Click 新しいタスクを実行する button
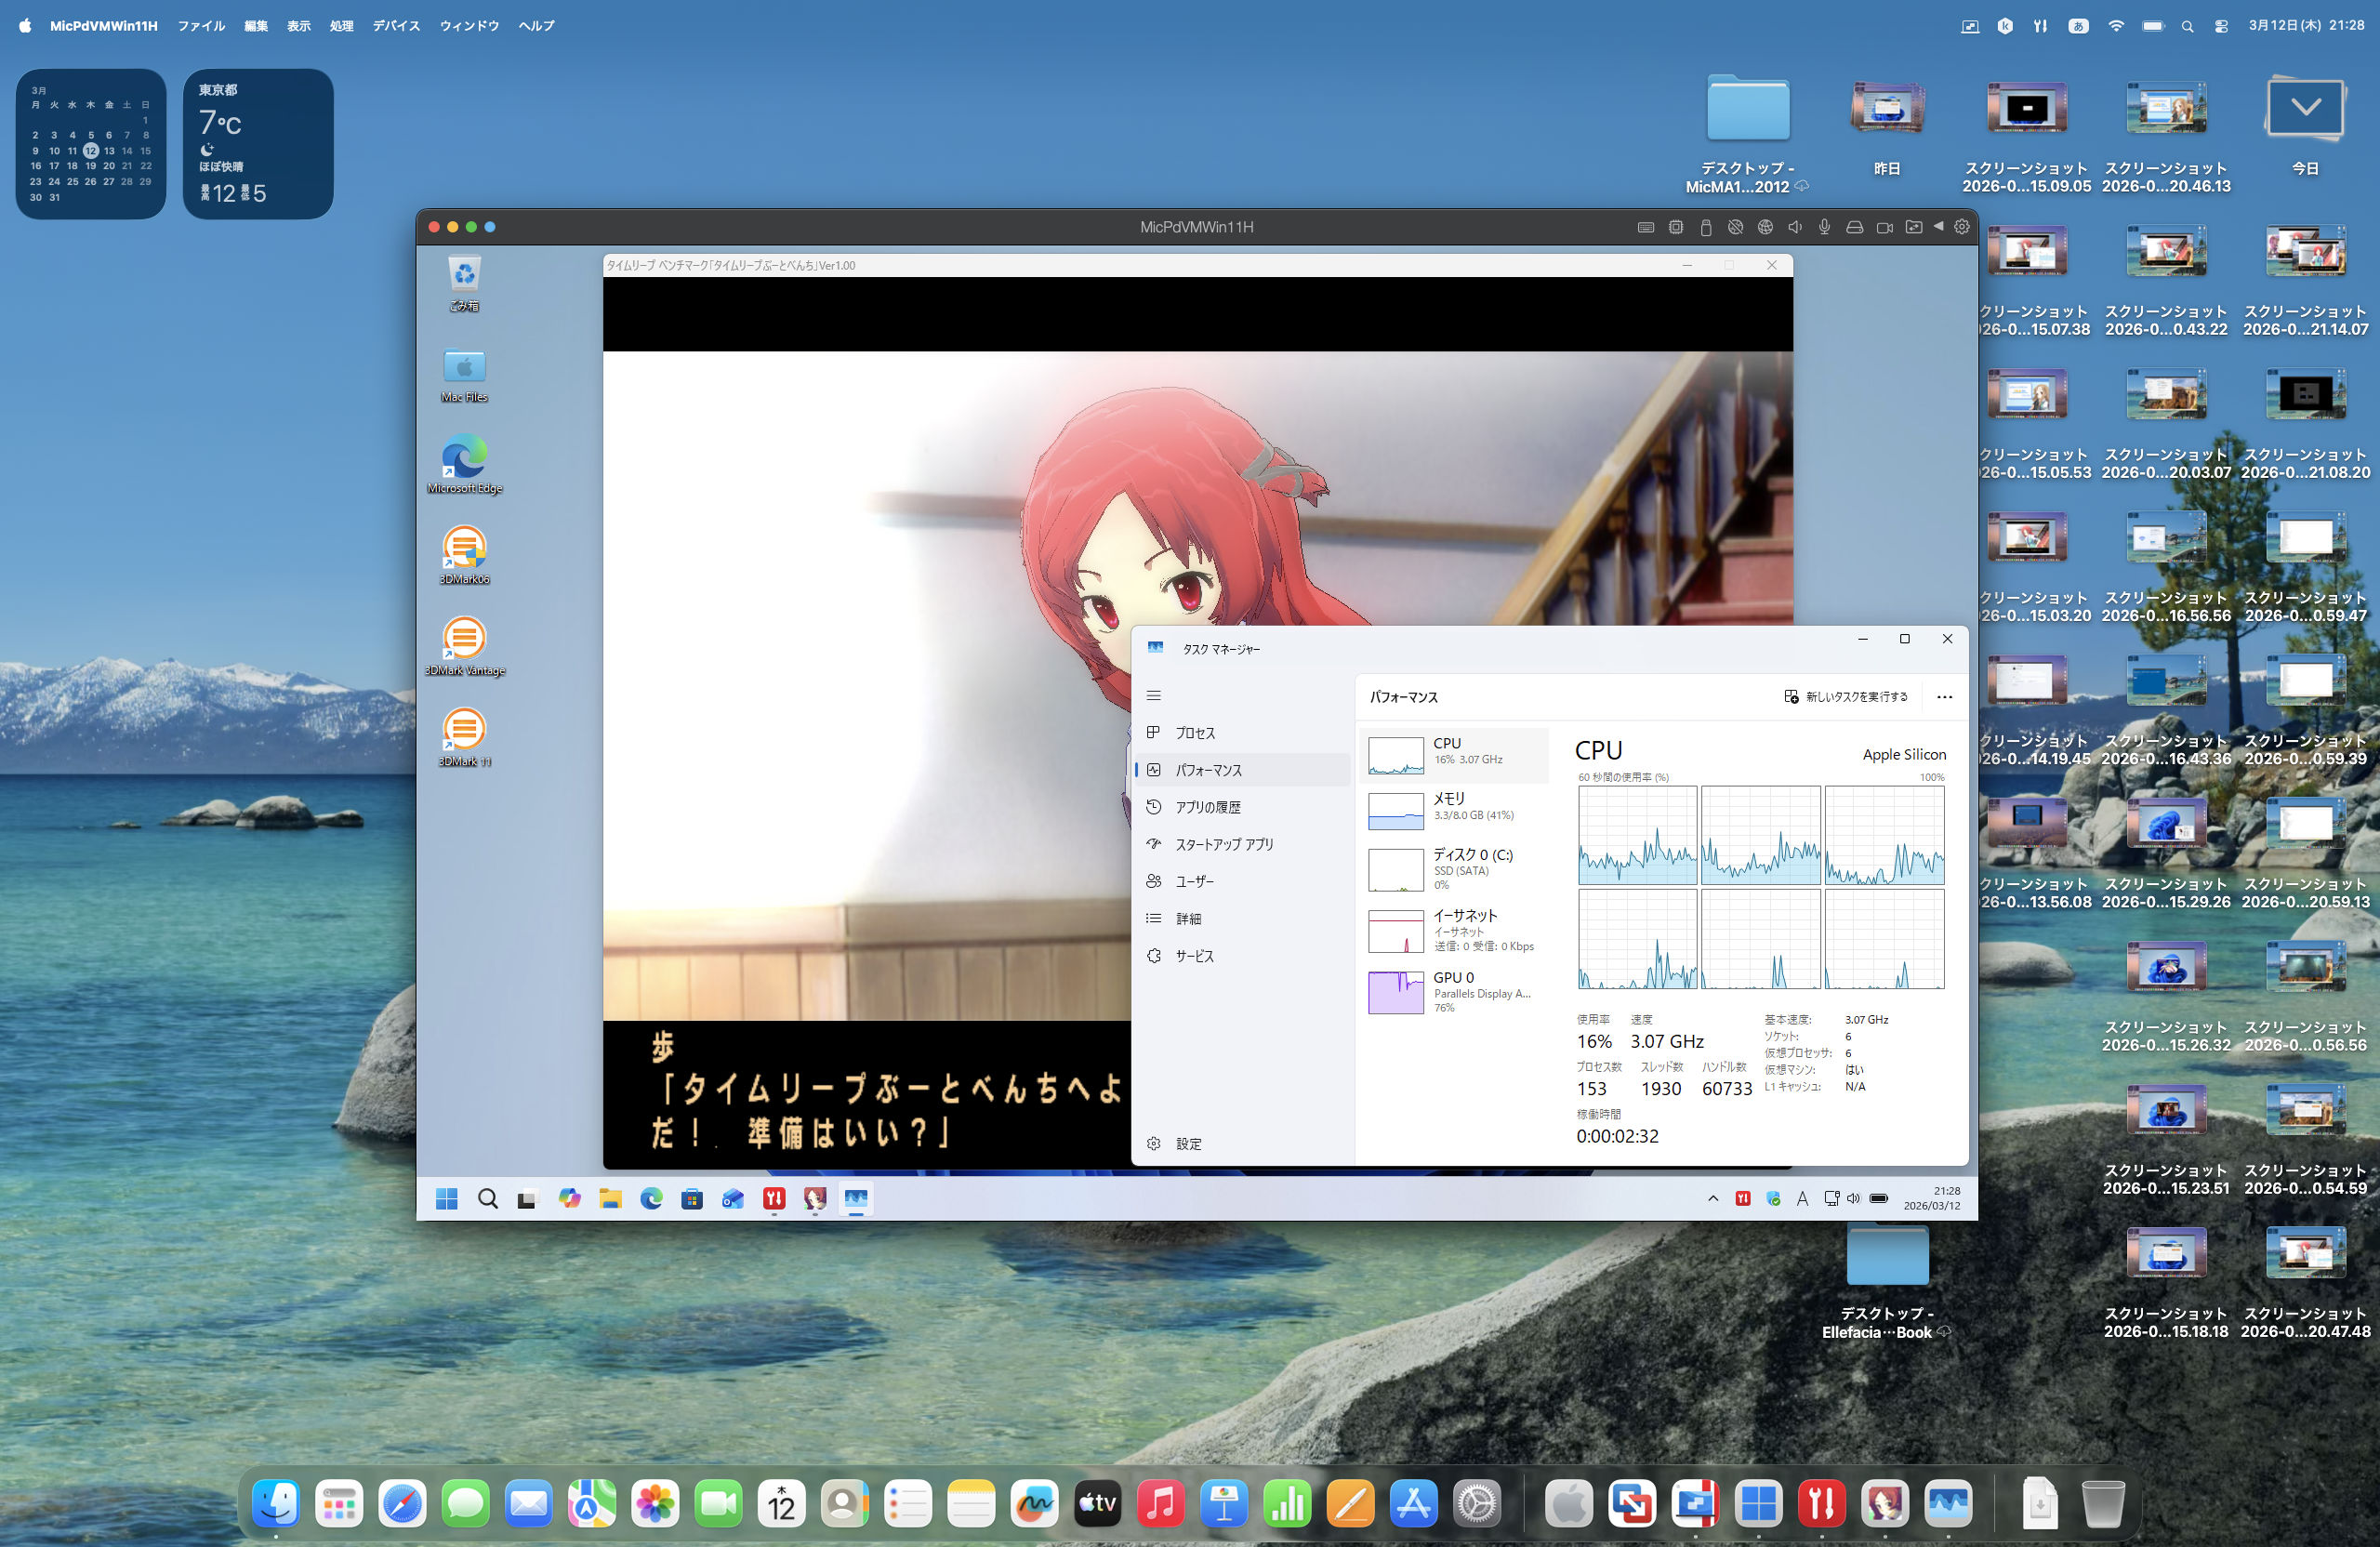The width and height of the screenshot is (2380, 1547). (x=1846, y=697)
